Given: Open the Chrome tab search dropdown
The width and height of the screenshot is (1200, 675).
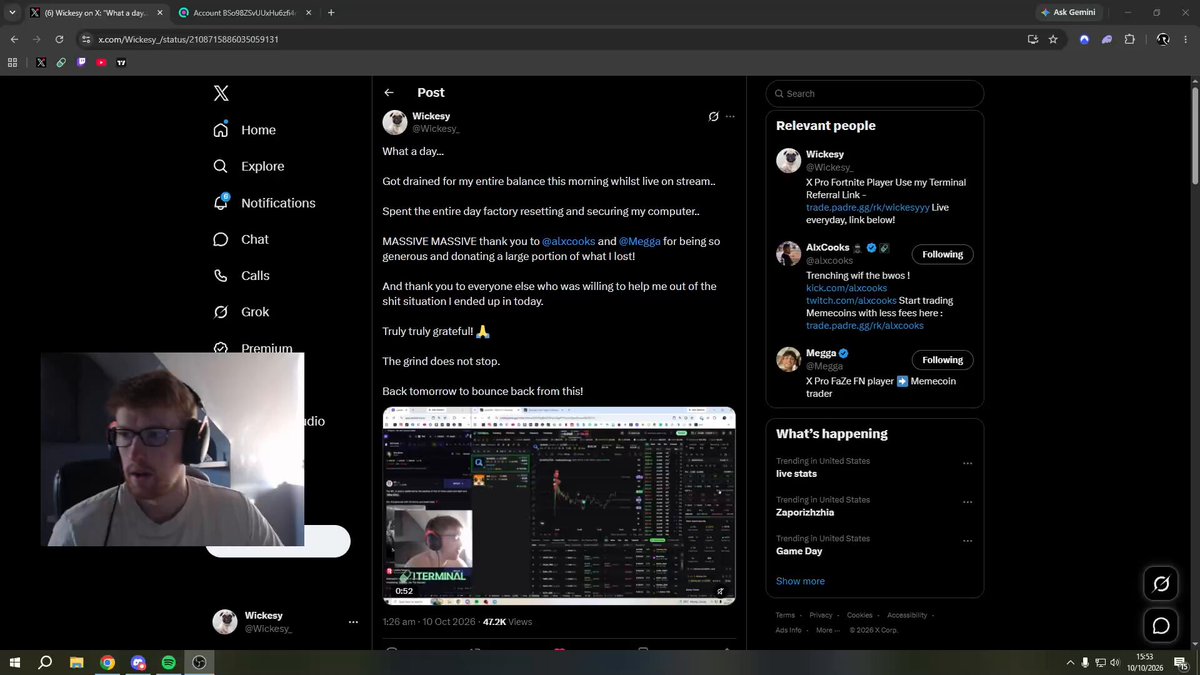Looking at the screenshot, I should [x=11, y=13].
